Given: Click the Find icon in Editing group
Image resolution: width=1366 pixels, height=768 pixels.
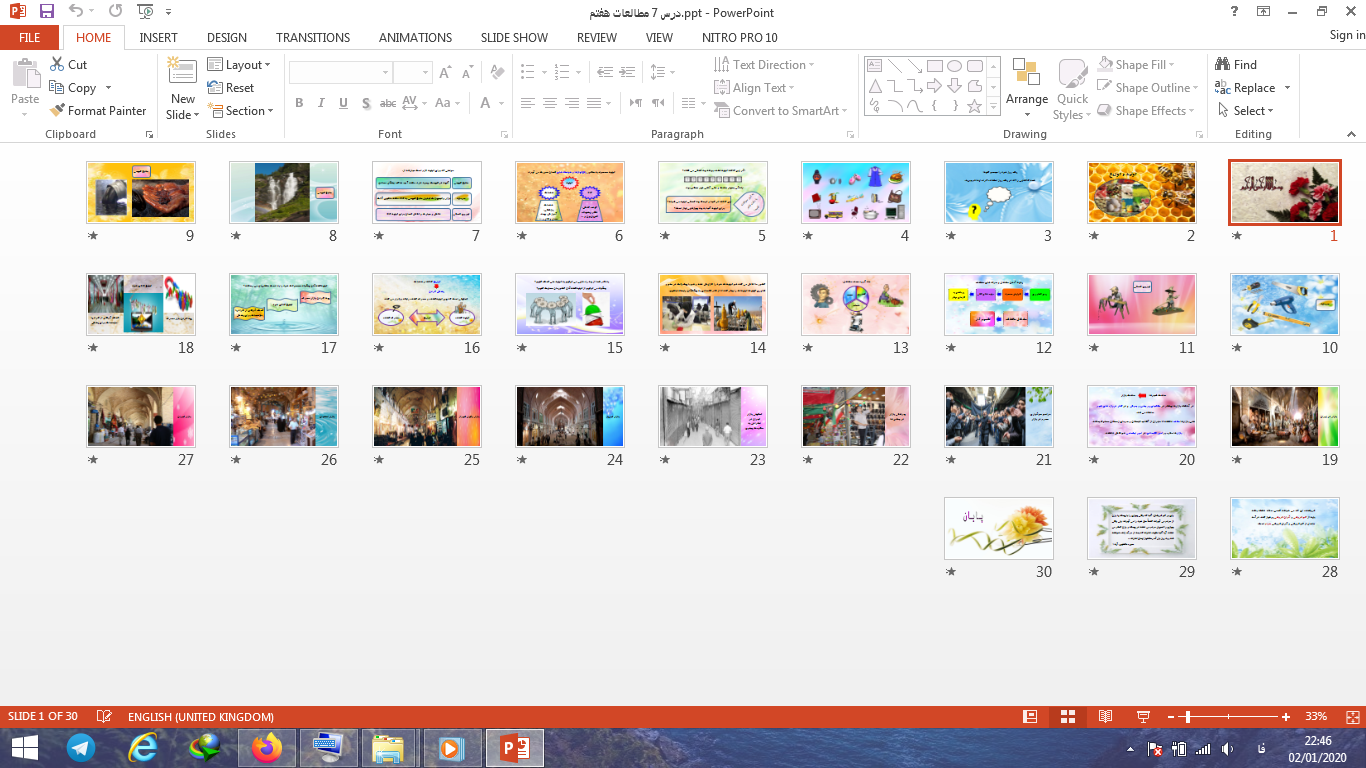Looking at the screenshot, I should tap(1236, 64).
